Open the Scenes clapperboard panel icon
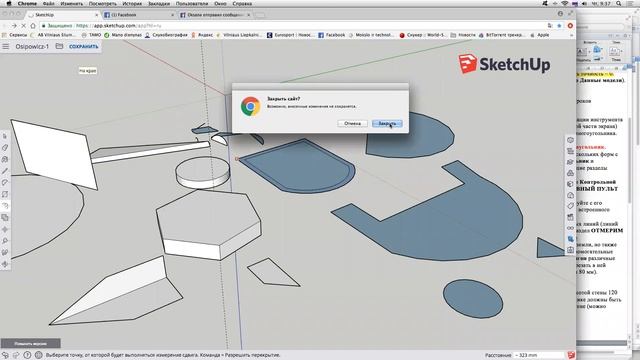Screen dimensions: 640x360 570,217
